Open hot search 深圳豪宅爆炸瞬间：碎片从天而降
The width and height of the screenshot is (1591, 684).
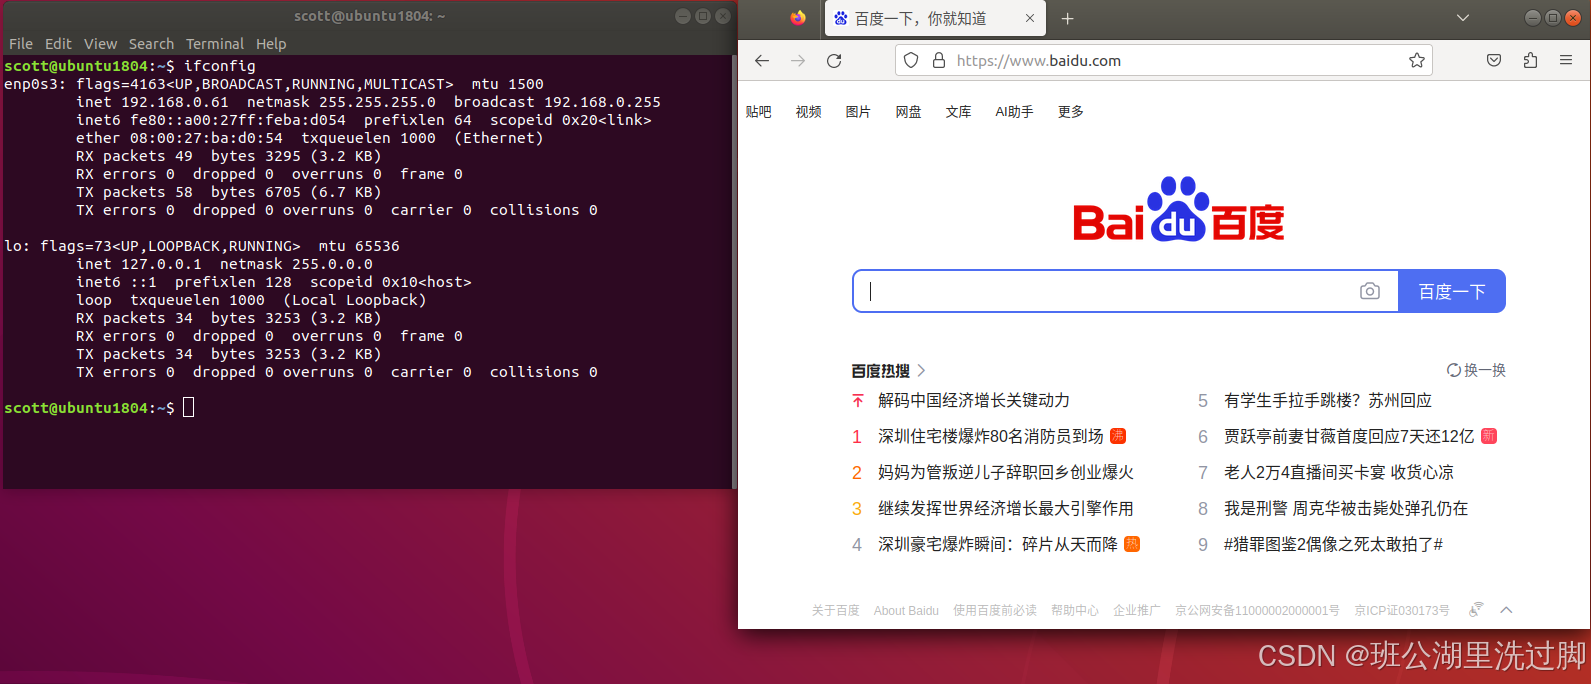point(998,544)
